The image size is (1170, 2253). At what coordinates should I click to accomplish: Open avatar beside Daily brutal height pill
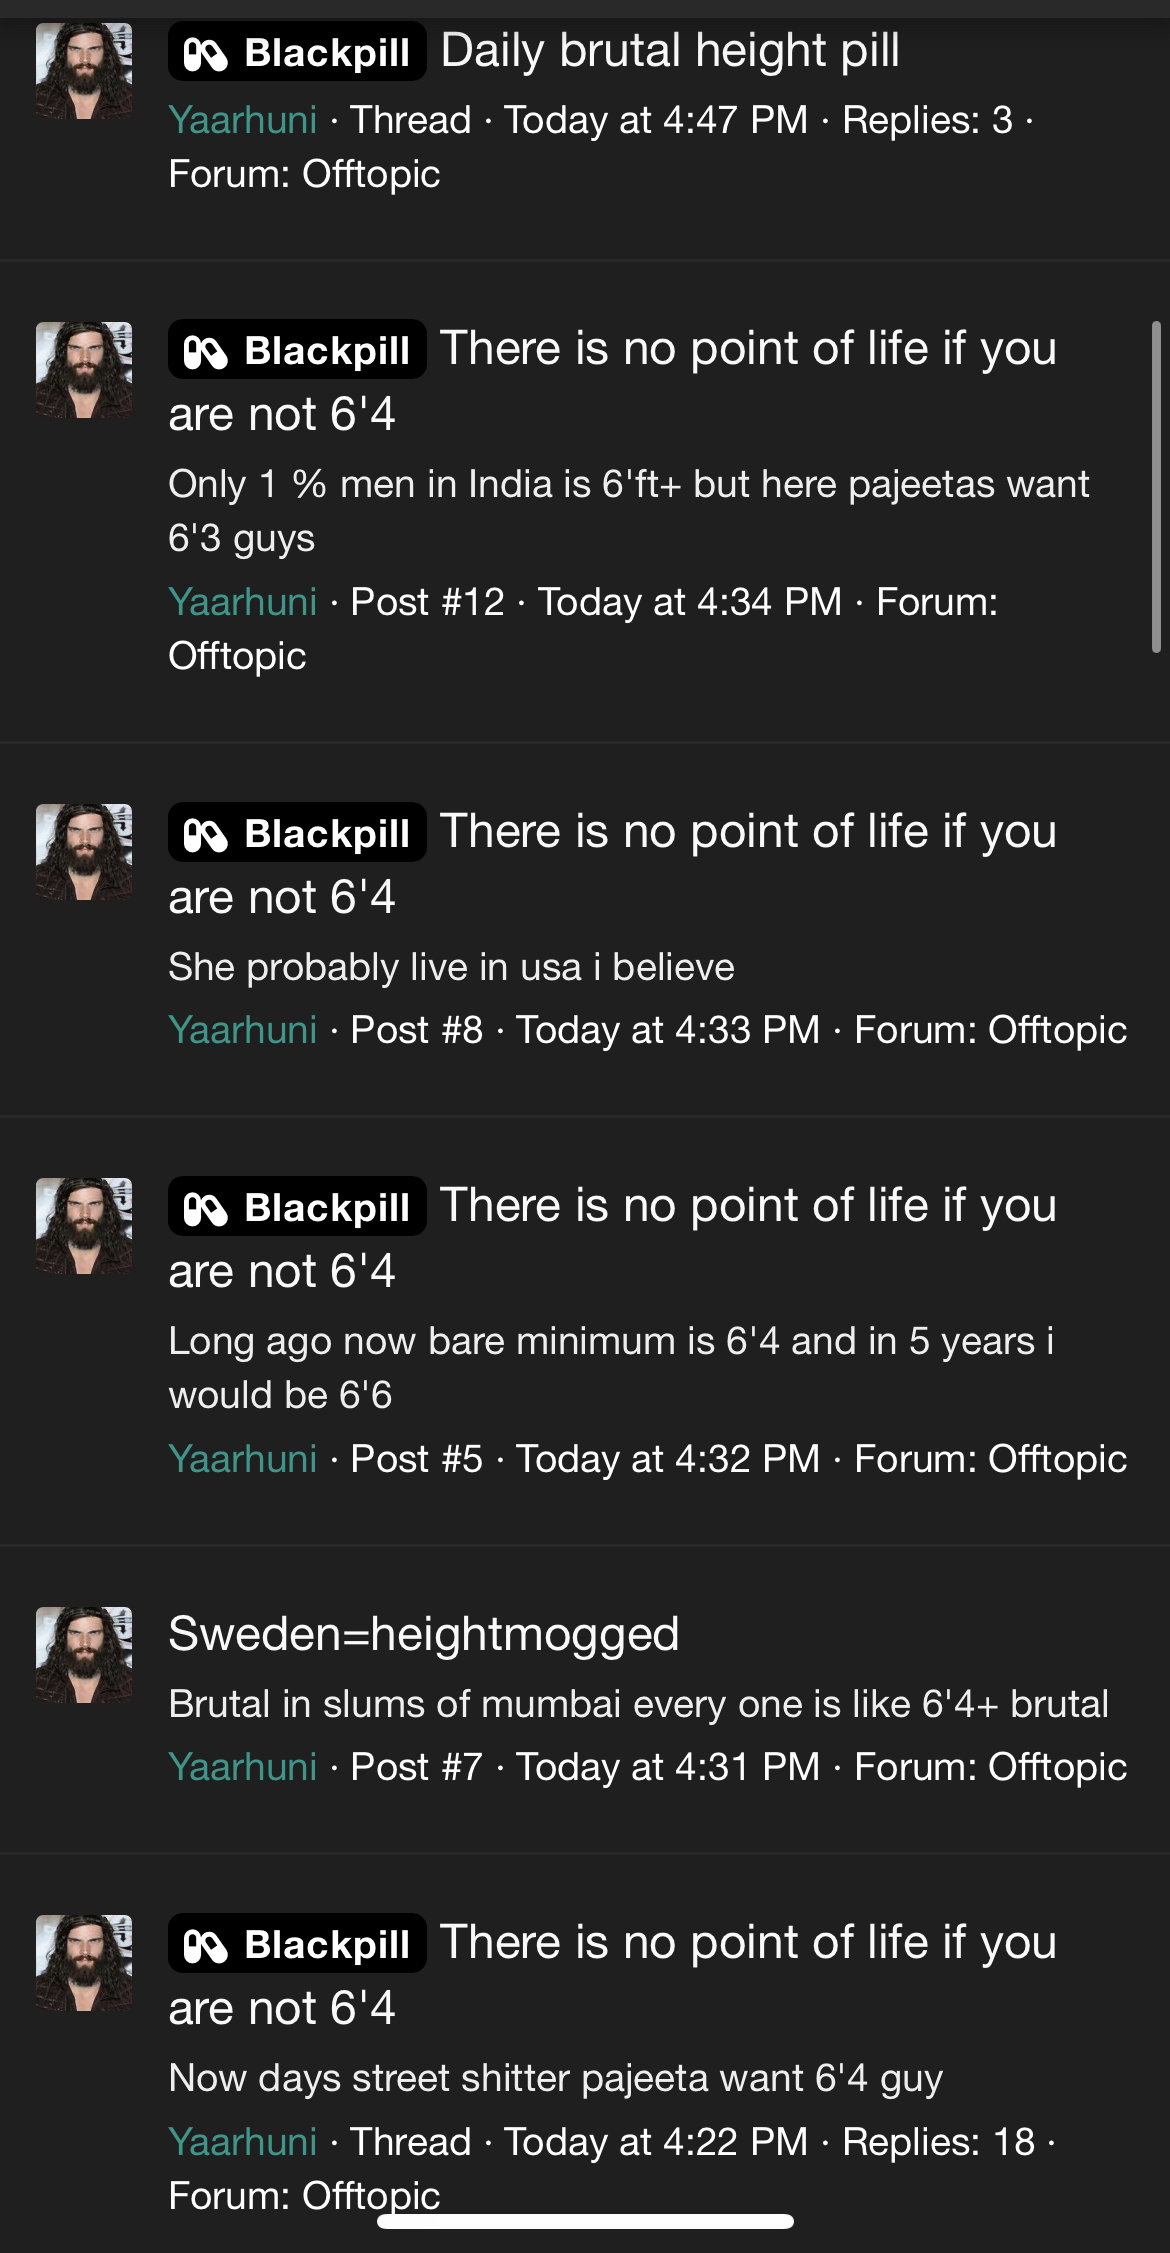[84, 71]
